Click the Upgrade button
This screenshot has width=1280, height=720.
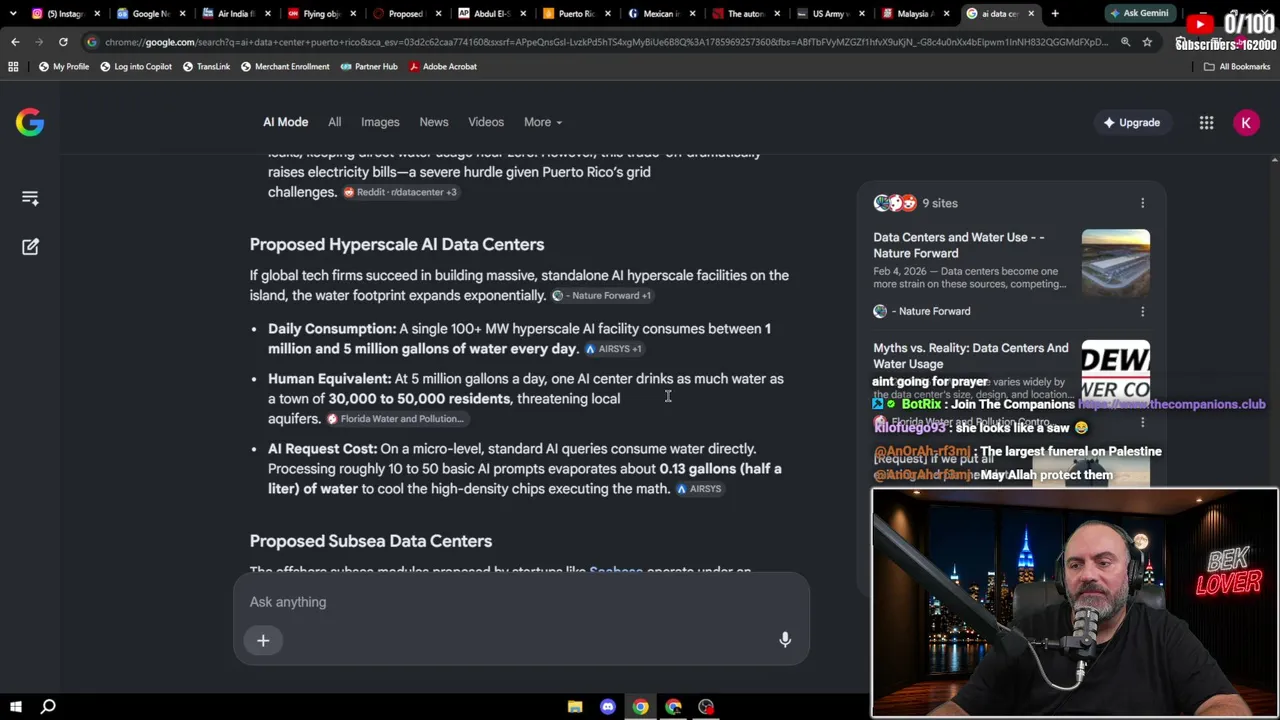pyautogui.click(x=1131, y=122)
